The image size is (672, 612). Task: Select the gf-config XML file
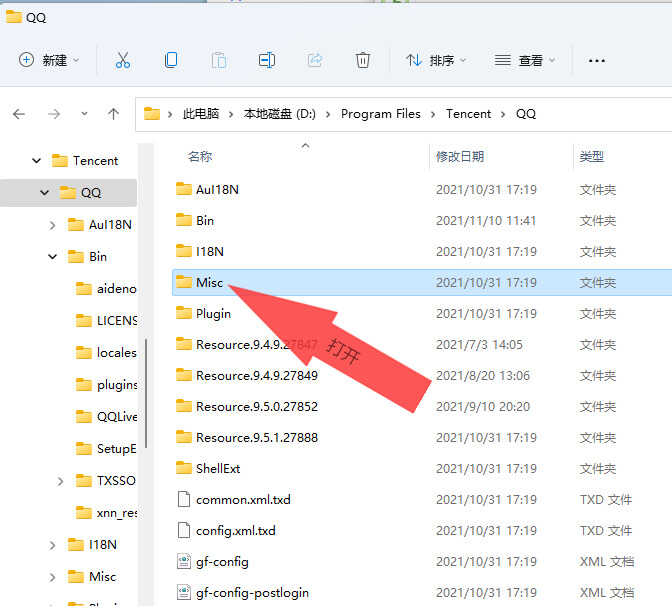[422, 561]
